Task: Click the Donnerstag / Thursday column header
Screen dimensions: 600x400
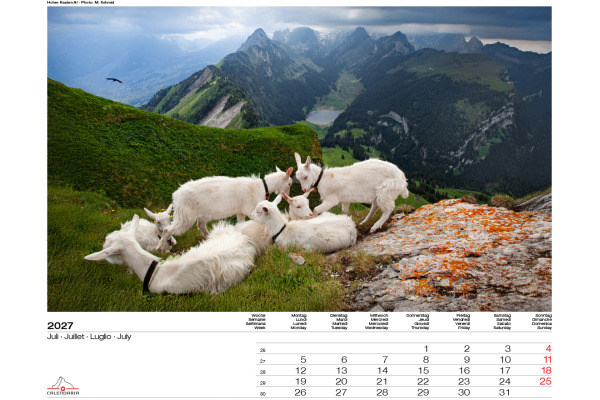Action: click(418, 322)
